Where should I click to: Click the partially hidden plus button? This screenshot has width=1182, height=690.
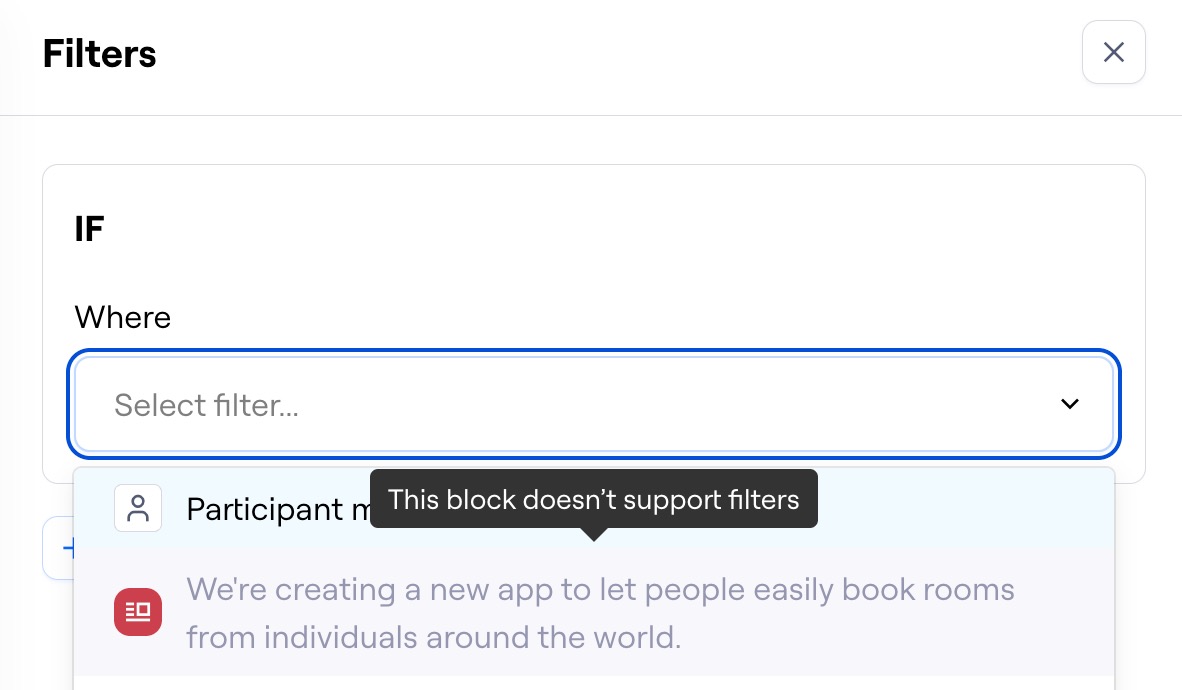click(x=59, y=547)
